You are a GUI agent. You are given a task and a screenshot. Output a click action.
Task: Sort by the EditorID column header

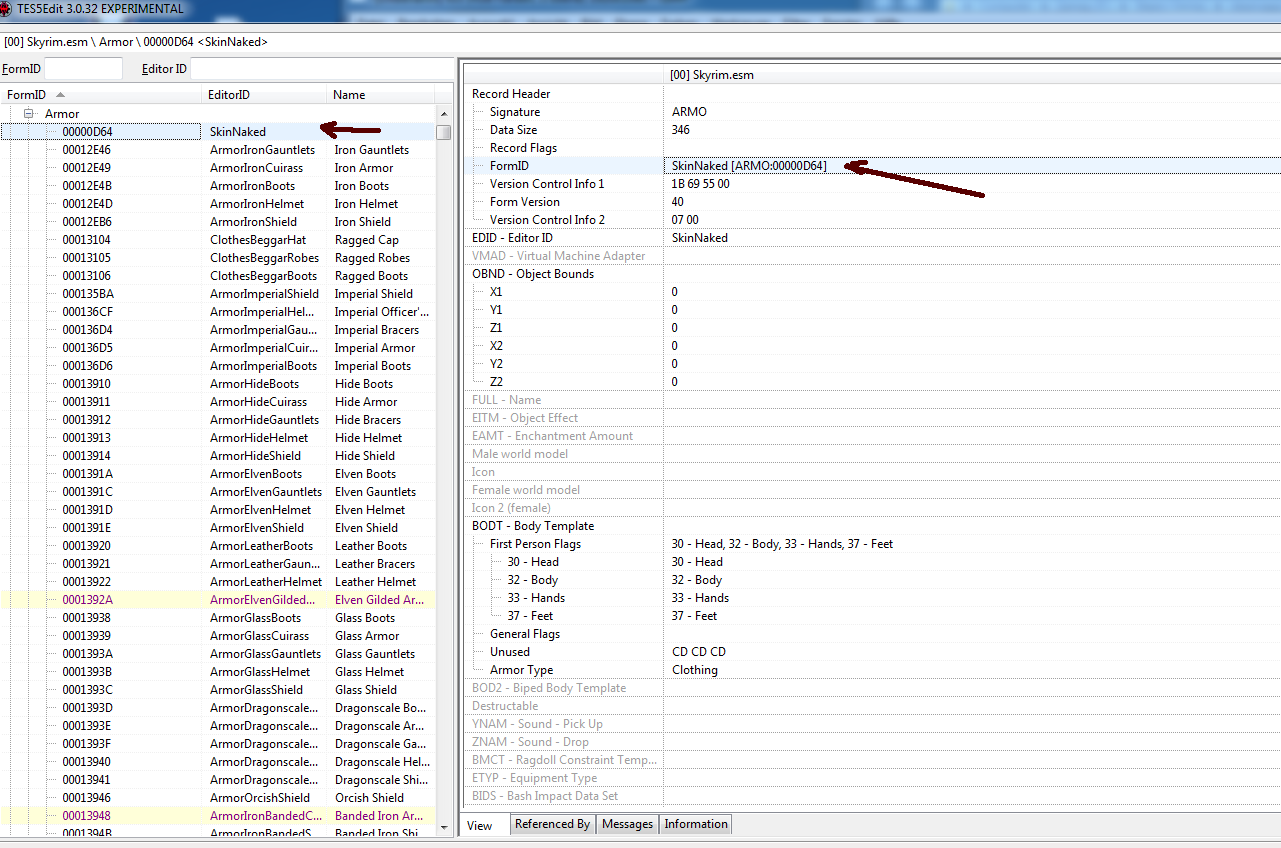tap(265, 94)
